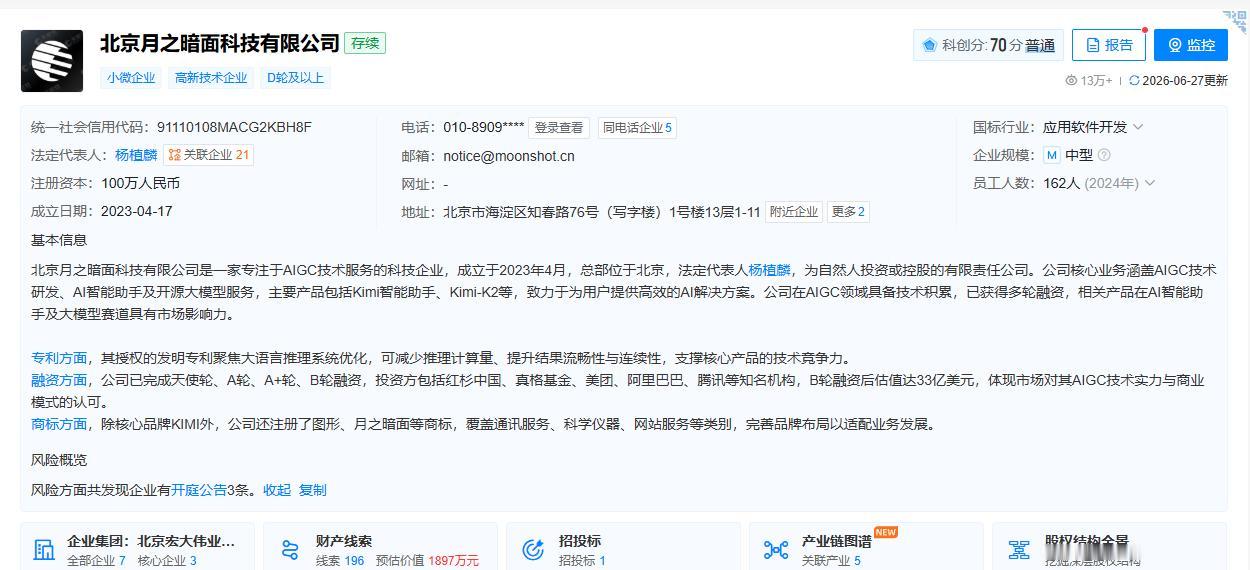Viewport: 1250px width, 570px height.
Task: Open the 招投标 card title
Action: pyautogui.click(x=580, y=541)
